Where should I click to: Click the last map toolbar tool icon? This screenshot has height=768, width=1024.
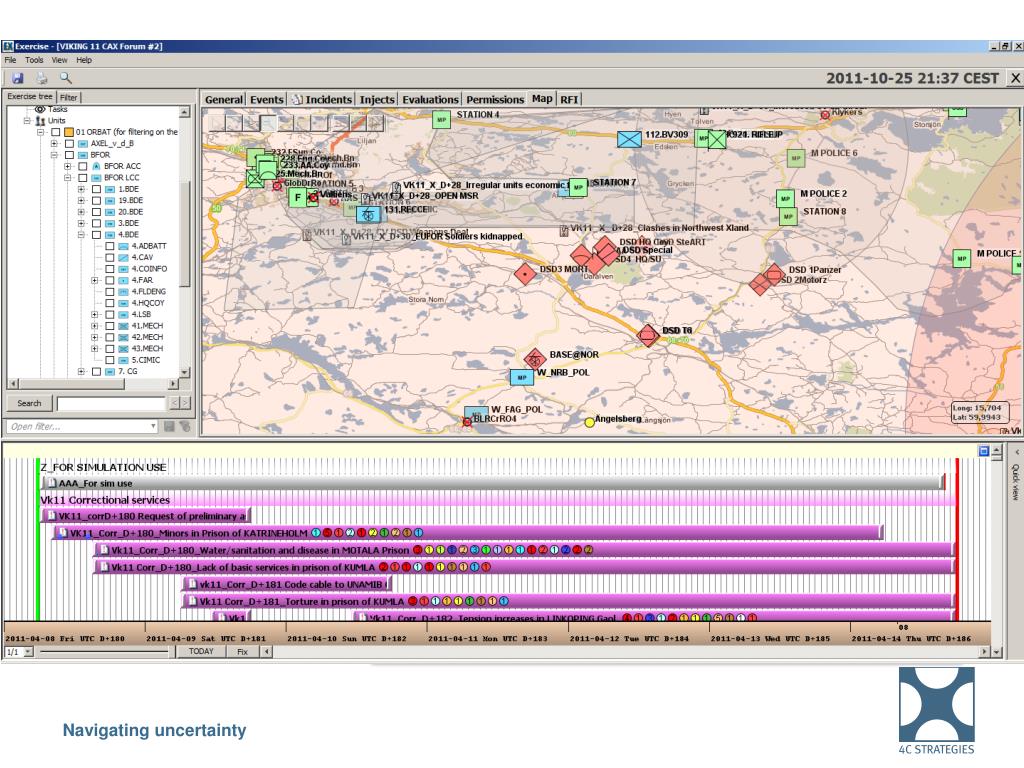pos(375,122)
